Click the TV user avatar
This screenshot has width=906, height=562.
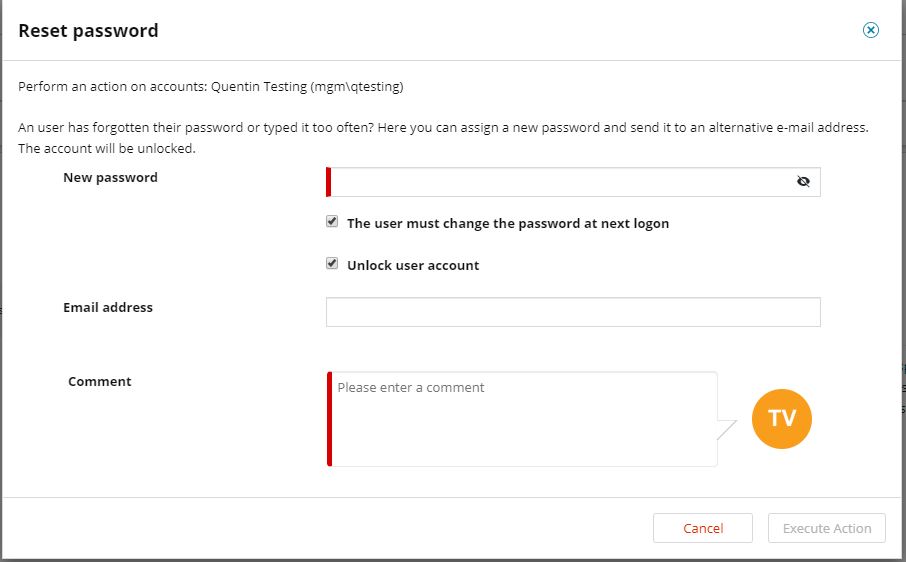pyautogui.click(x=782, y=418)
